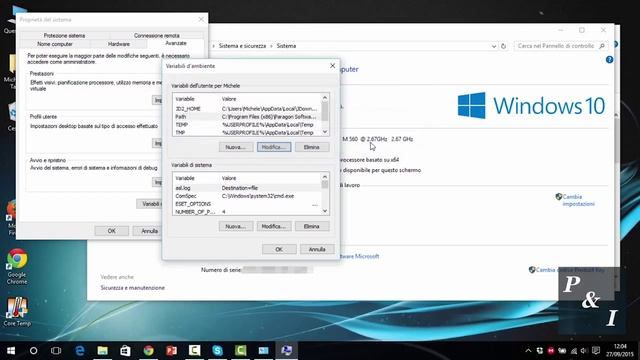Screen dimensions: 640x360
Task: Switch to the 'Connessione remota' tab
Action: pyautogui.click(x=157, y=36)
